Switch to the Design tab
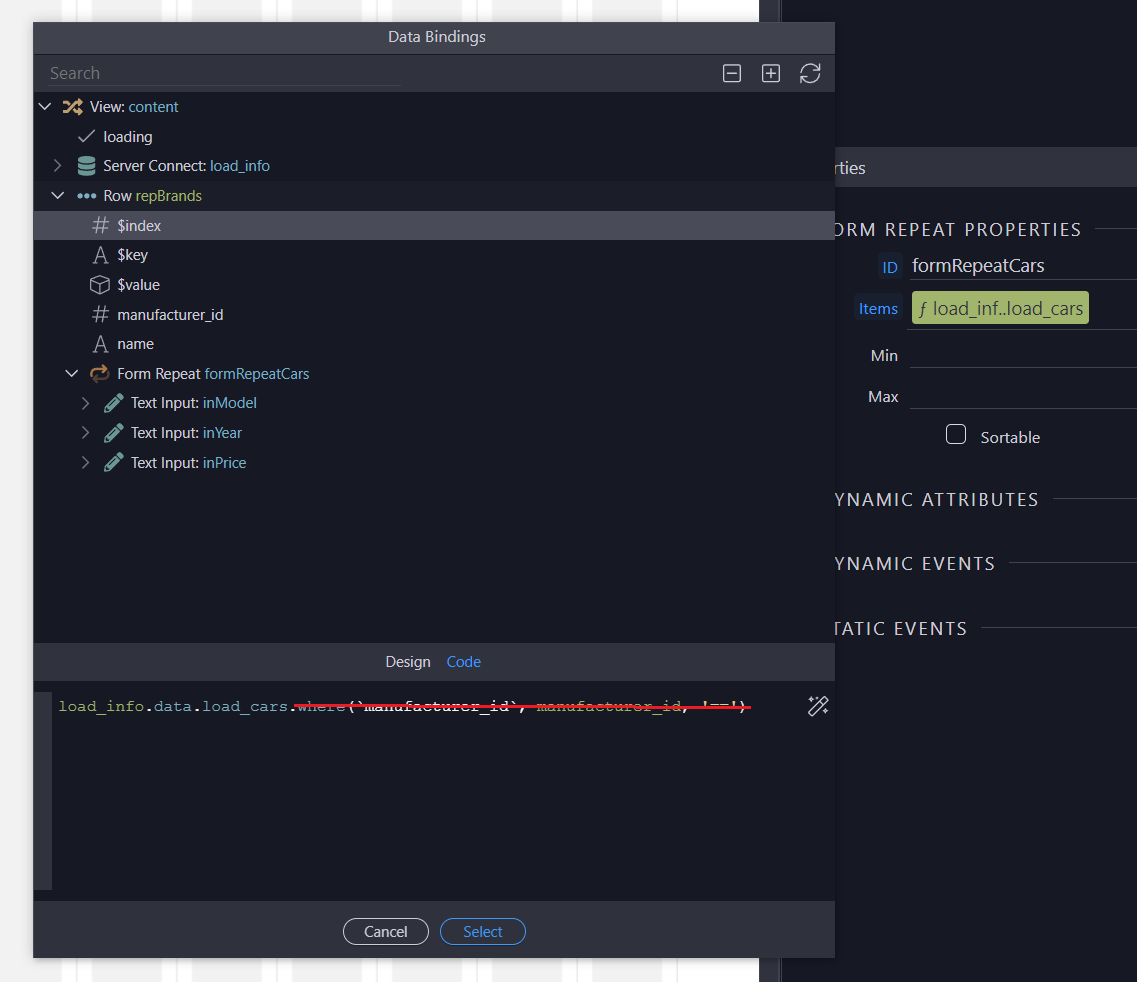The width and height of the screenshot is (1137, 982). (407, 662)
